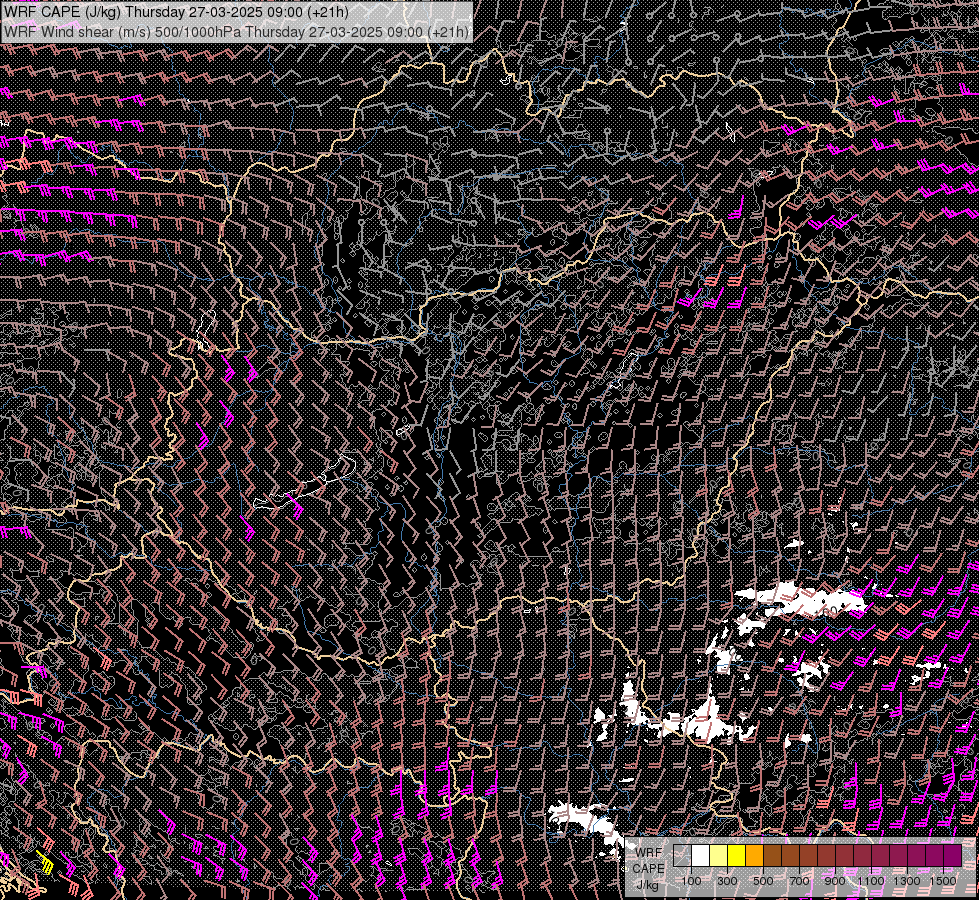Click the WRF Wind shear title line

(x=236, y=31)
